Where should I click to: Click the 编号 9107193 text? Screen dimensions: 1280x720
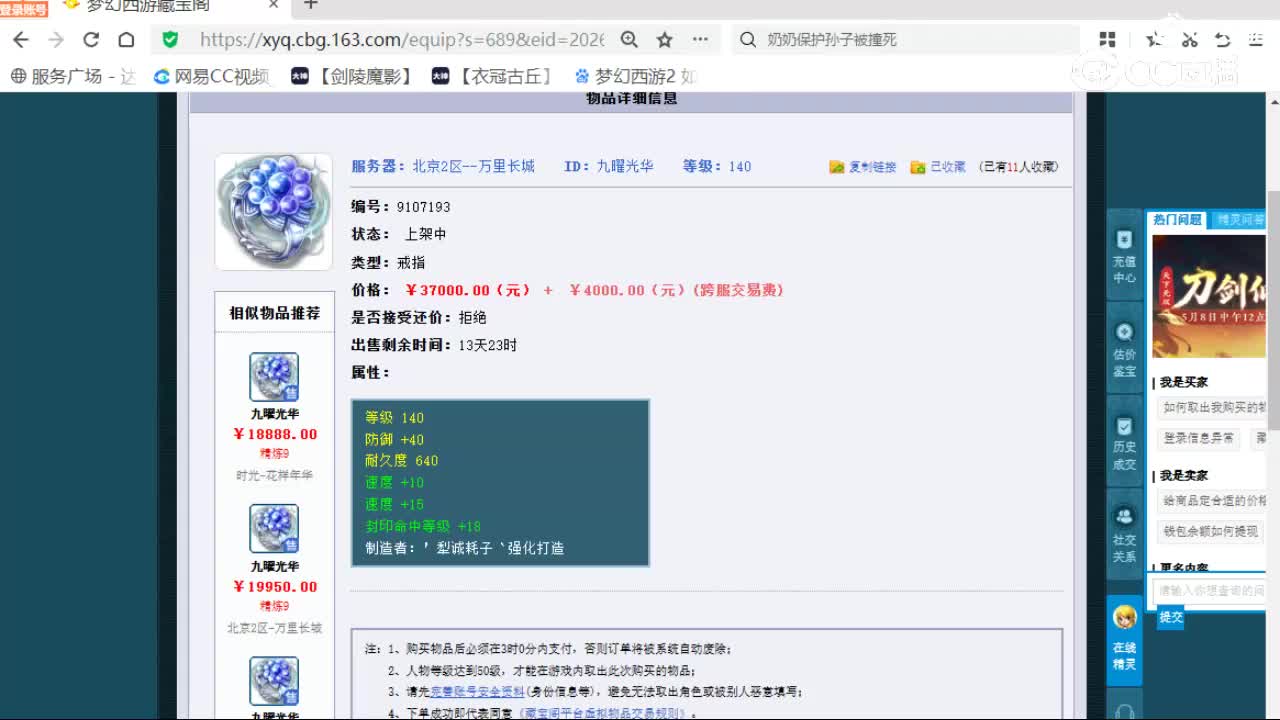coord(401,207)
